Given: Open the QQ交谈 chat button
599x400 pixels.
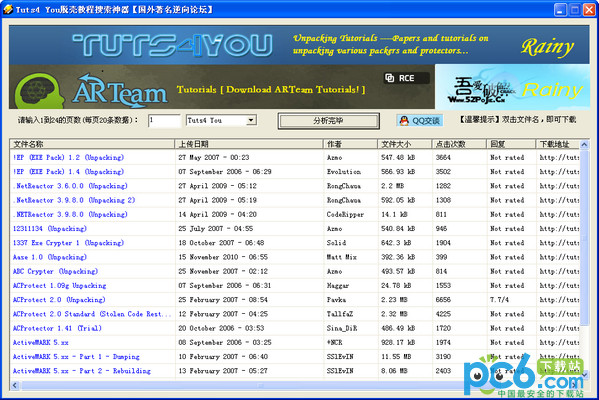Looking at the screenshot, I should tap(419, 121).
